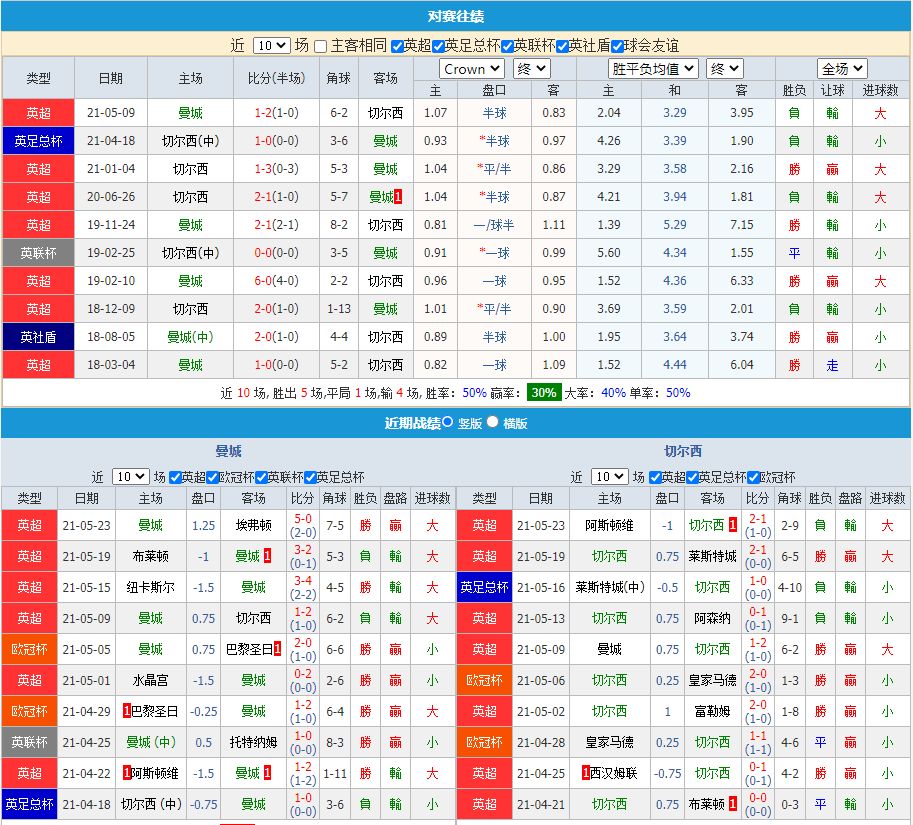This screenshot has width=913, height=825.
Task: Click the 近期战绩 section header
Action: (x=412, y=423)
